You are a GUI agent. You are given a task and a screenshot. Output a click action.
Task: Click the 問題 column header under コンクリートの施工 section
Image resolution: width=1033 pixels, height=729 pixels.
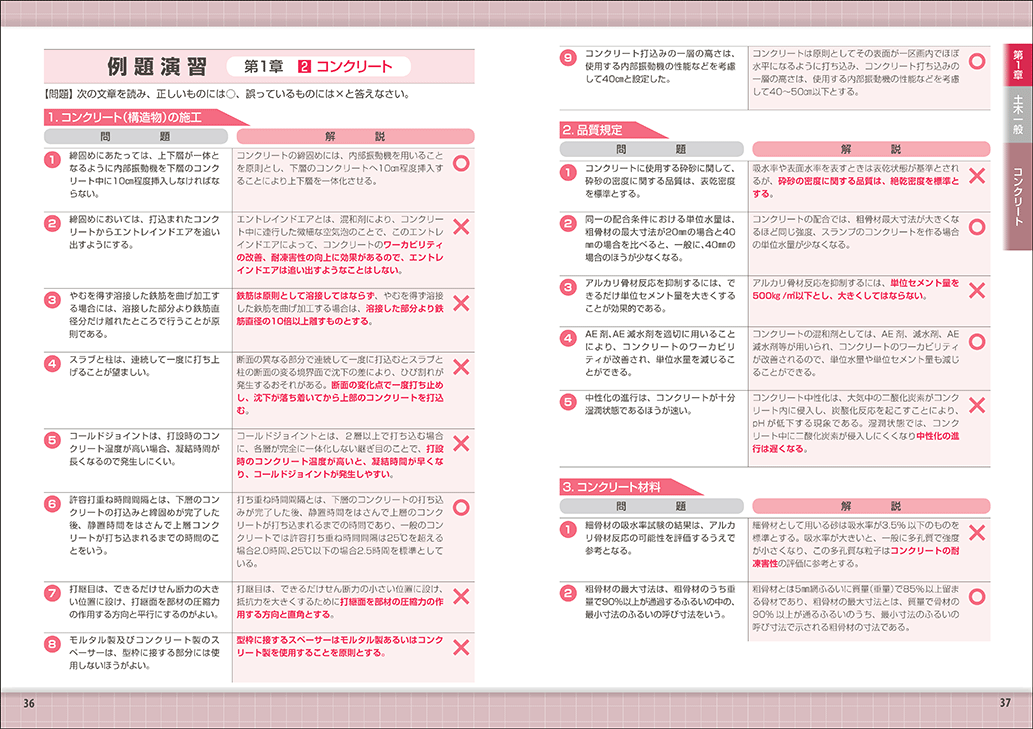coord(136,136)
